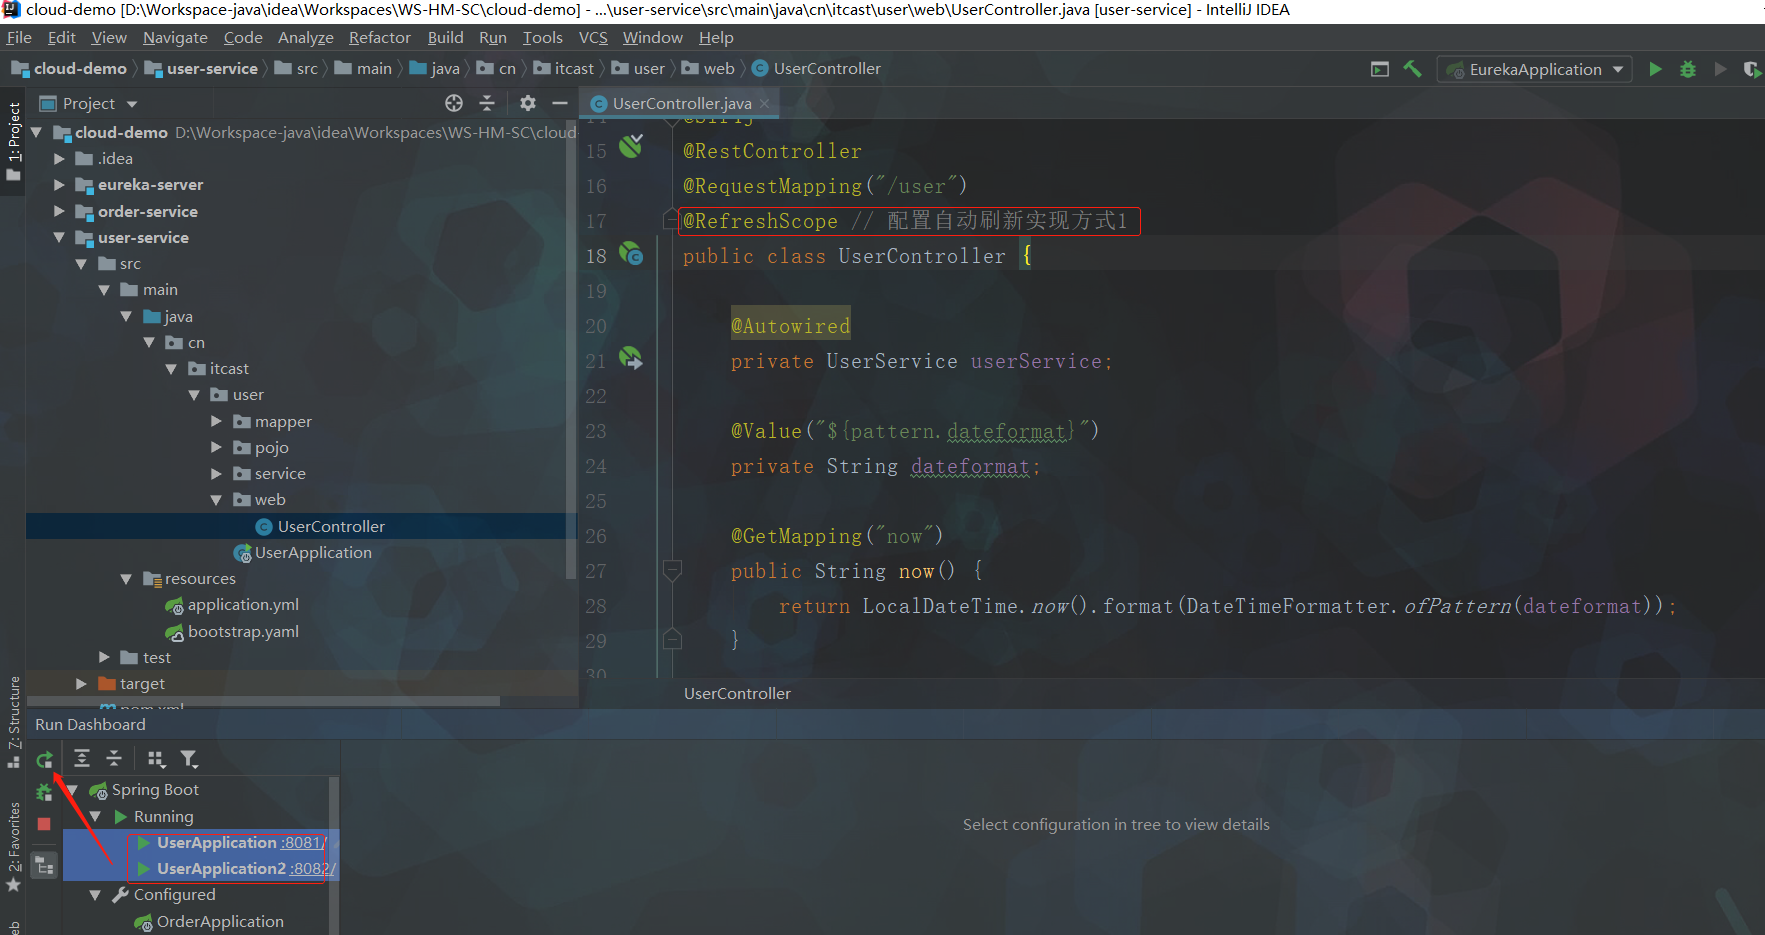The width and height of the screenshot is (1765, 935).
Task: Open the File menu
Action: click(x=19, y=37)
